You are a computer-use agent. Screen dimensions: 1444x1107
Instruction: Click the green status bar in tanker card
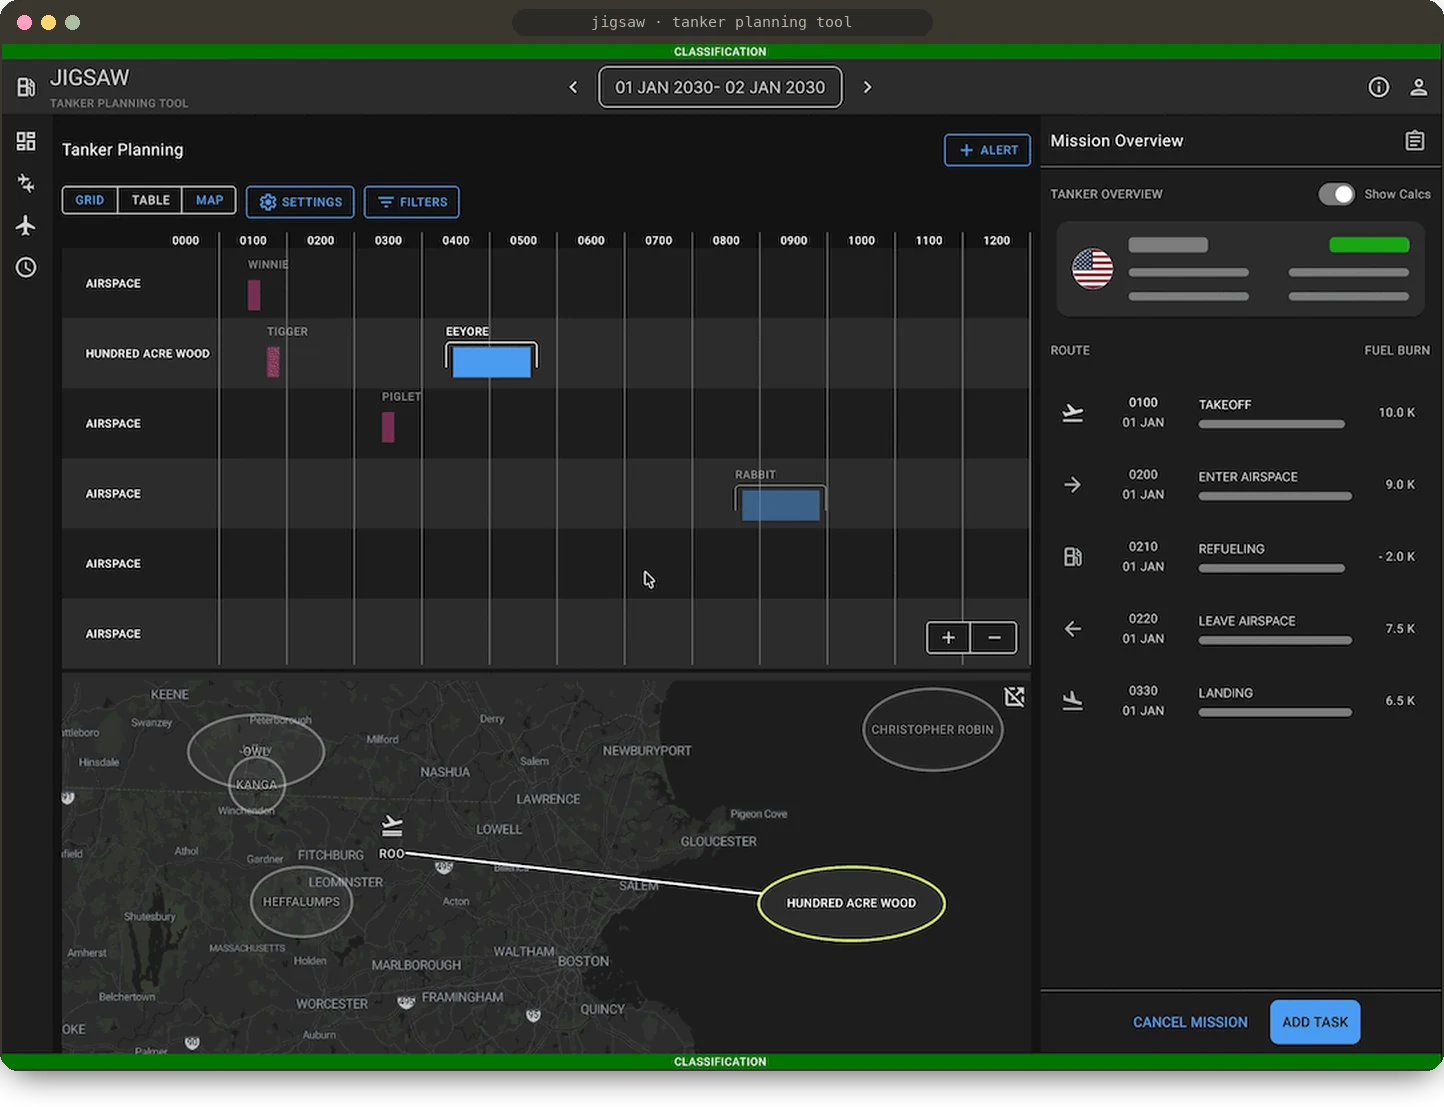click(x=1369, y=245)
